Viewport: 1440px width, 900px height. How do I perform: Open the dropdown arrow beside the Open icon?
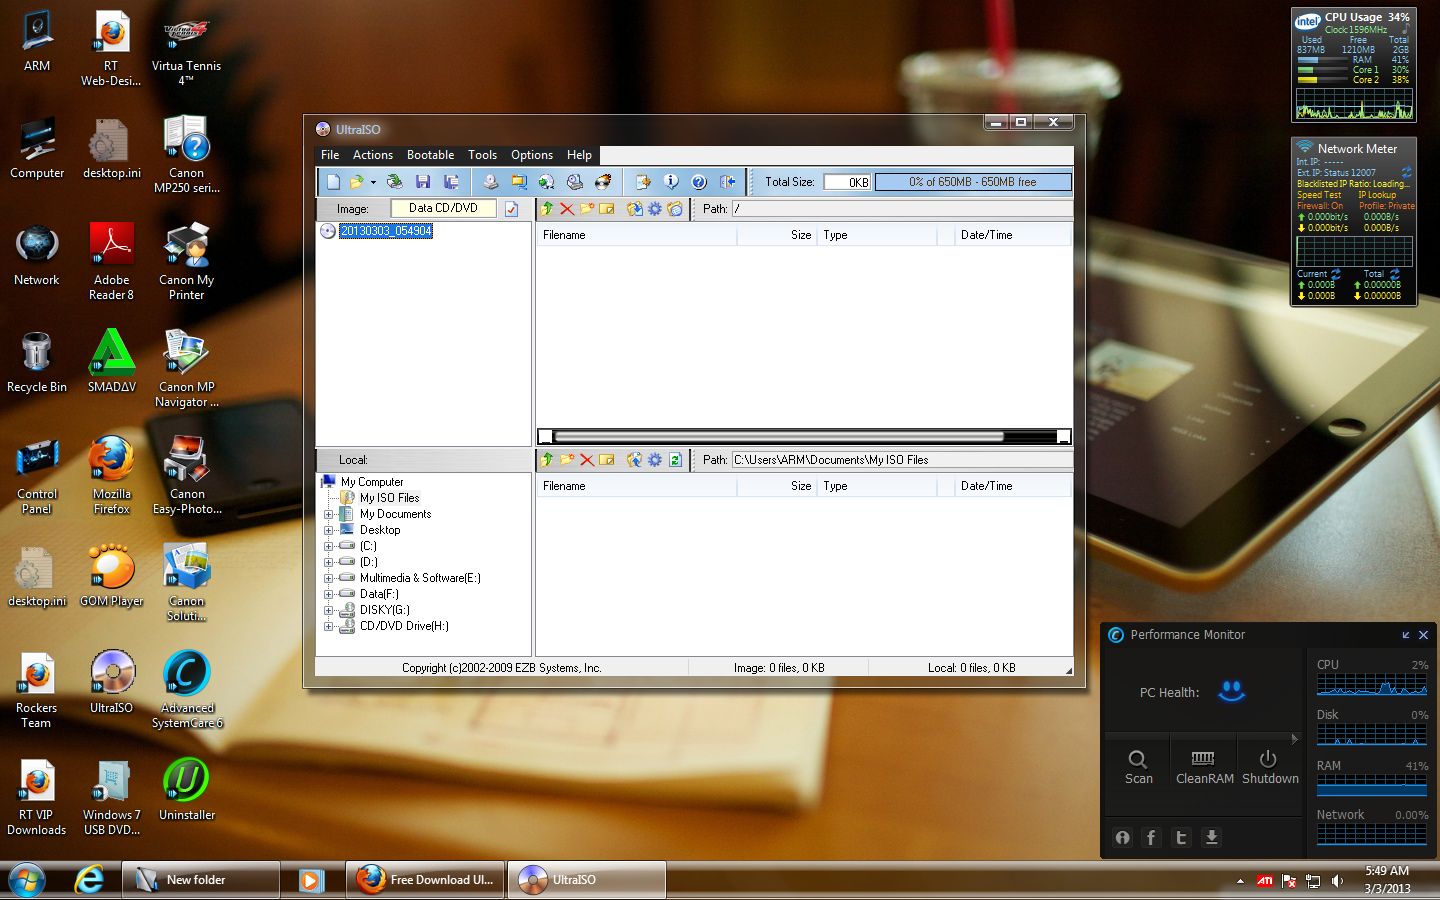[373, 182]
